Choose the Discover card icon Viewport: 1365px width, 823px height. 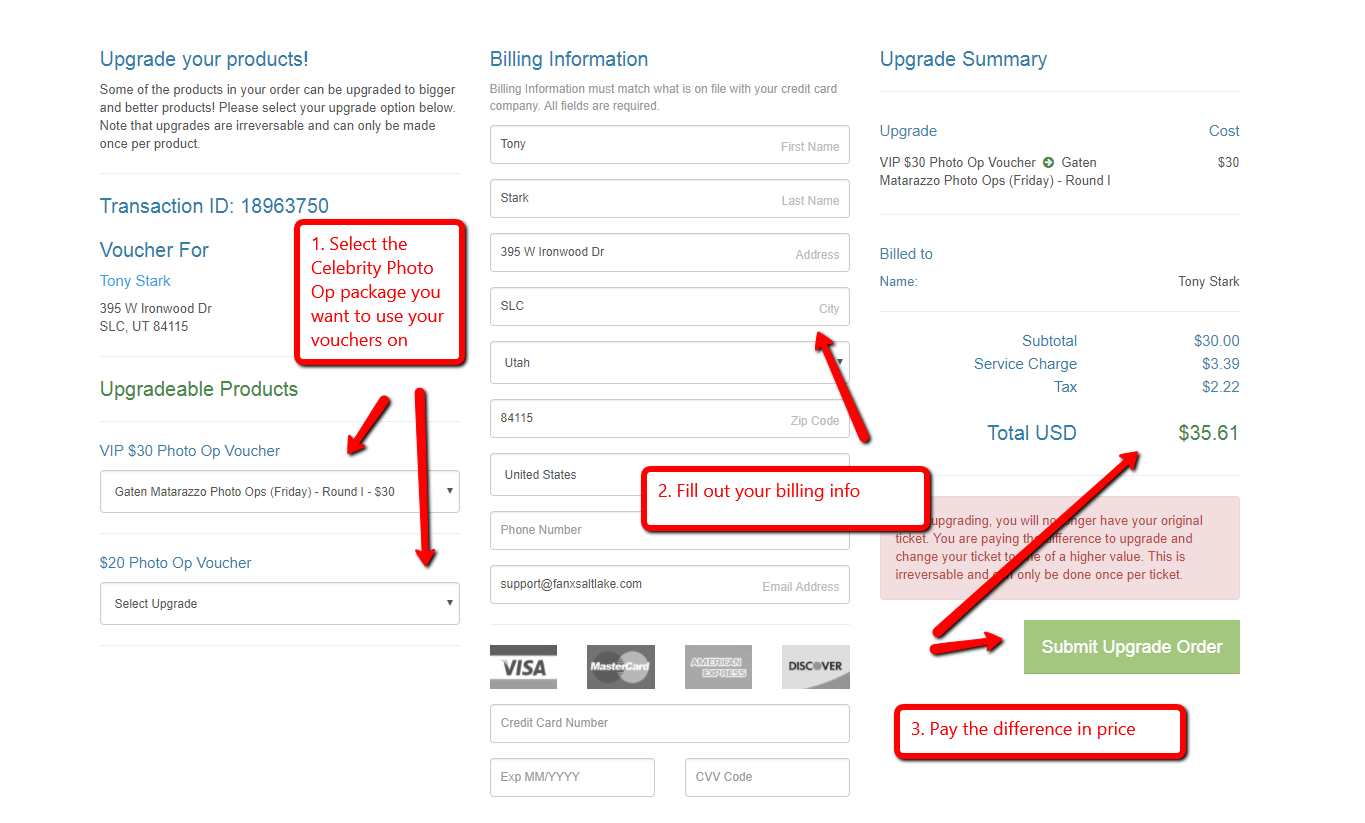[x=815, y=667]
